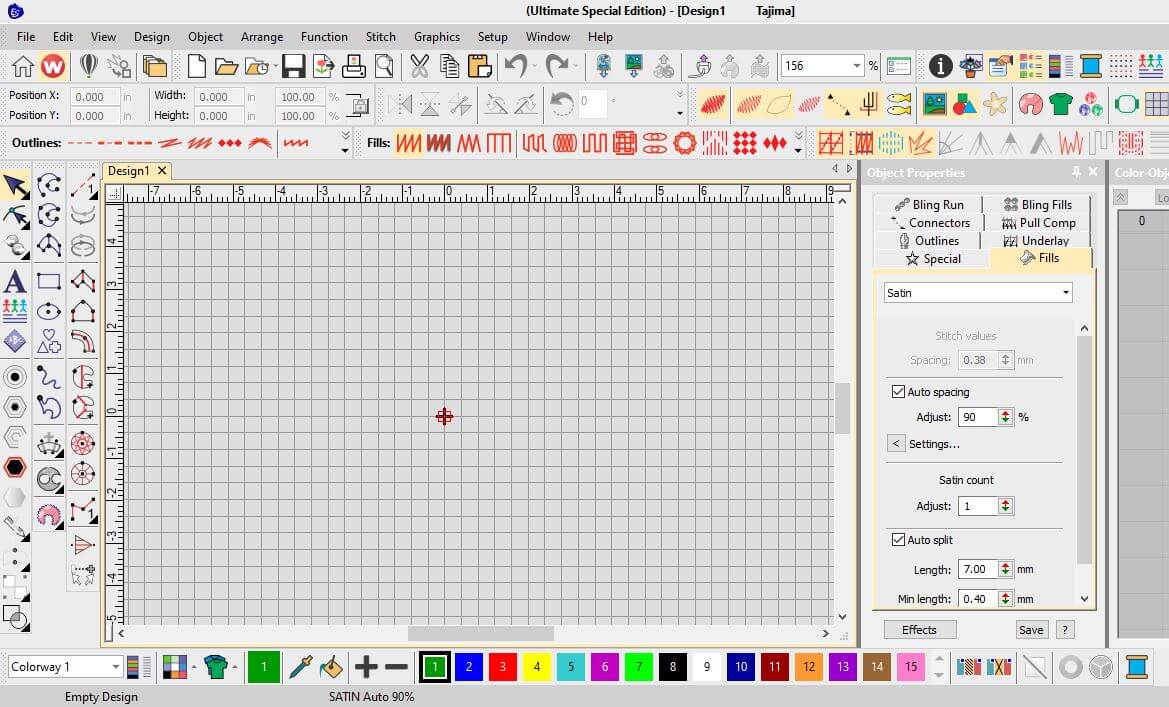Select the Lettering tool with letter A
The image size is (1169, 707).
(x=15, y=282)
